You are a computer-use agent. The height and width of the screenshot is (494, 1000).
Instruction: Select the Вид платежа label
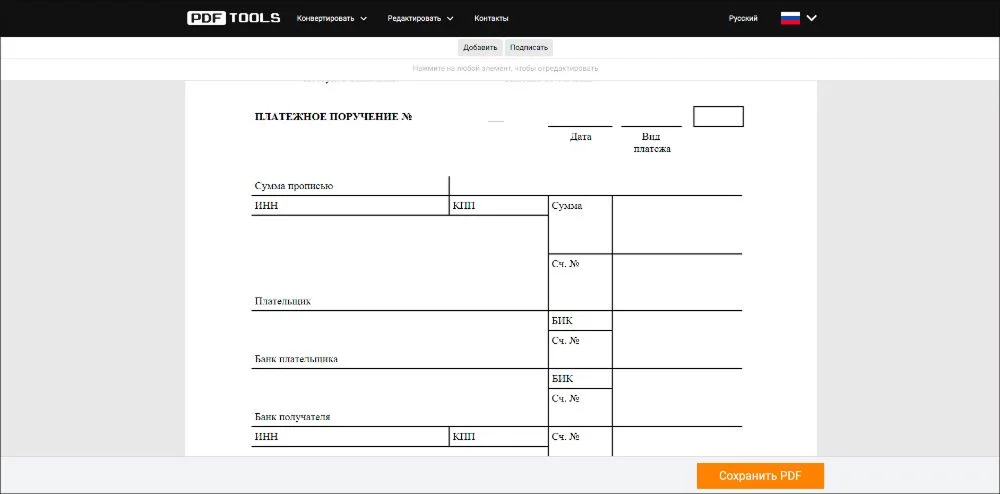coord(651,143)
